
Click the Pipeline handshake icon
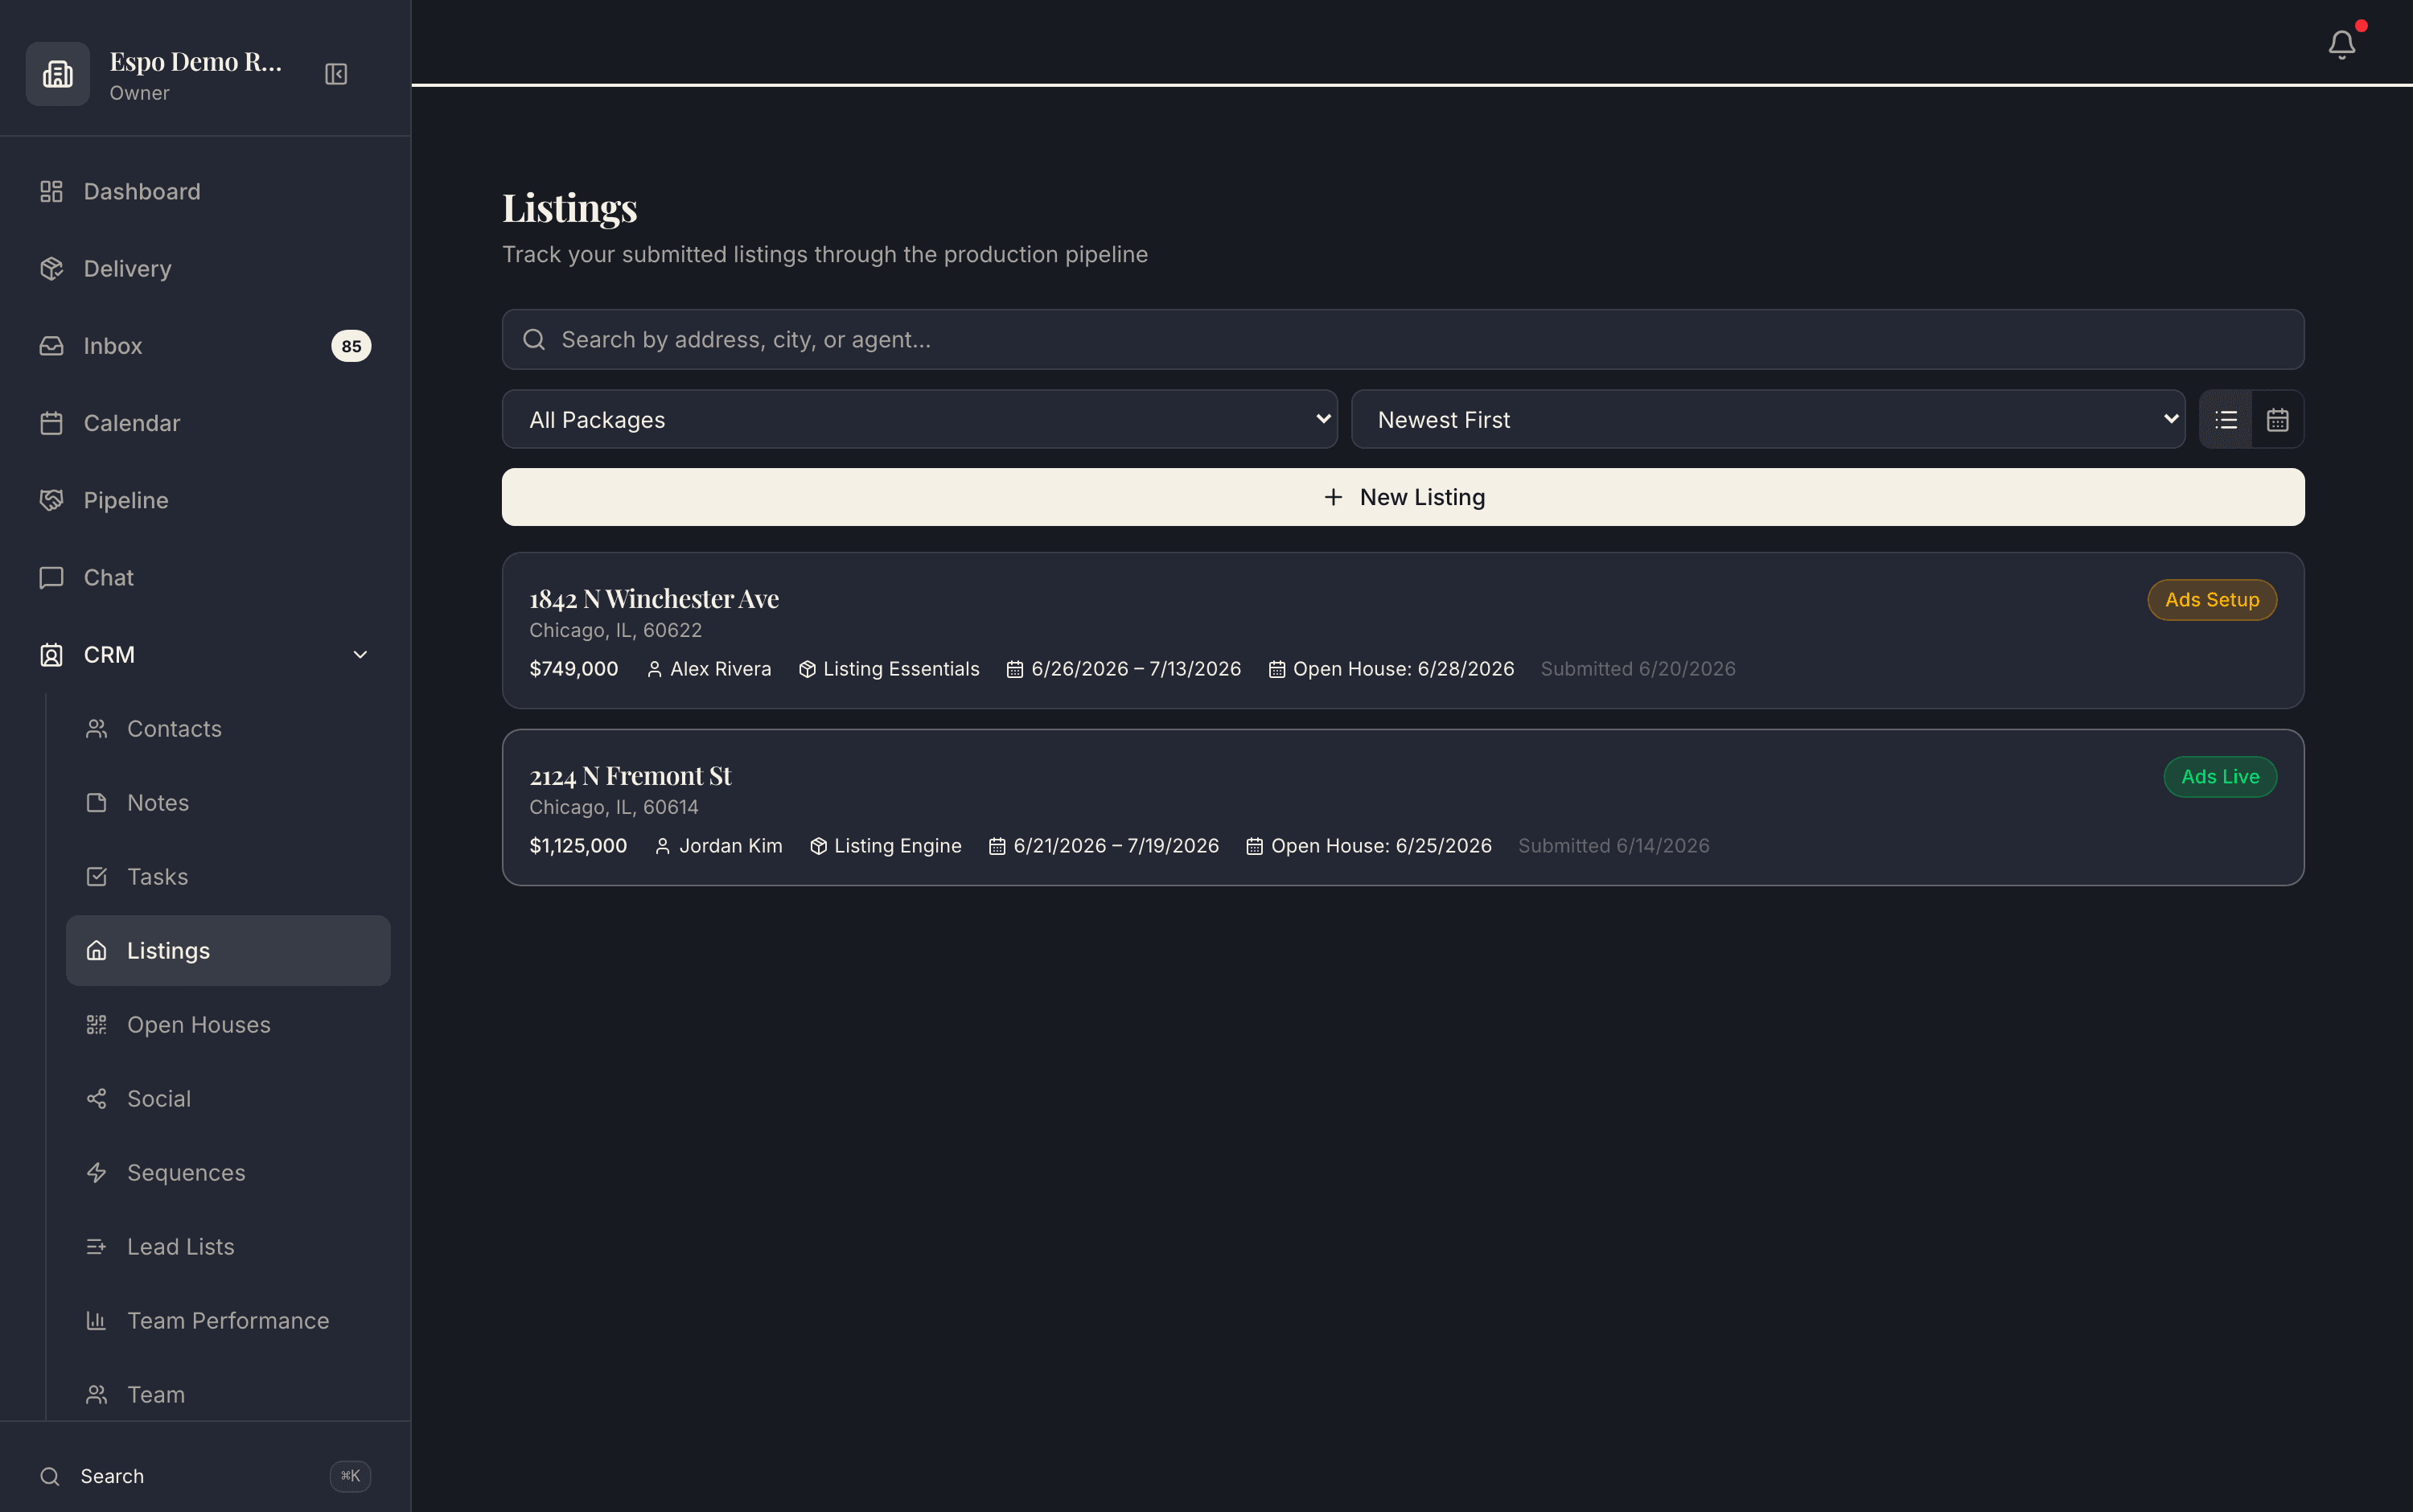51,500
